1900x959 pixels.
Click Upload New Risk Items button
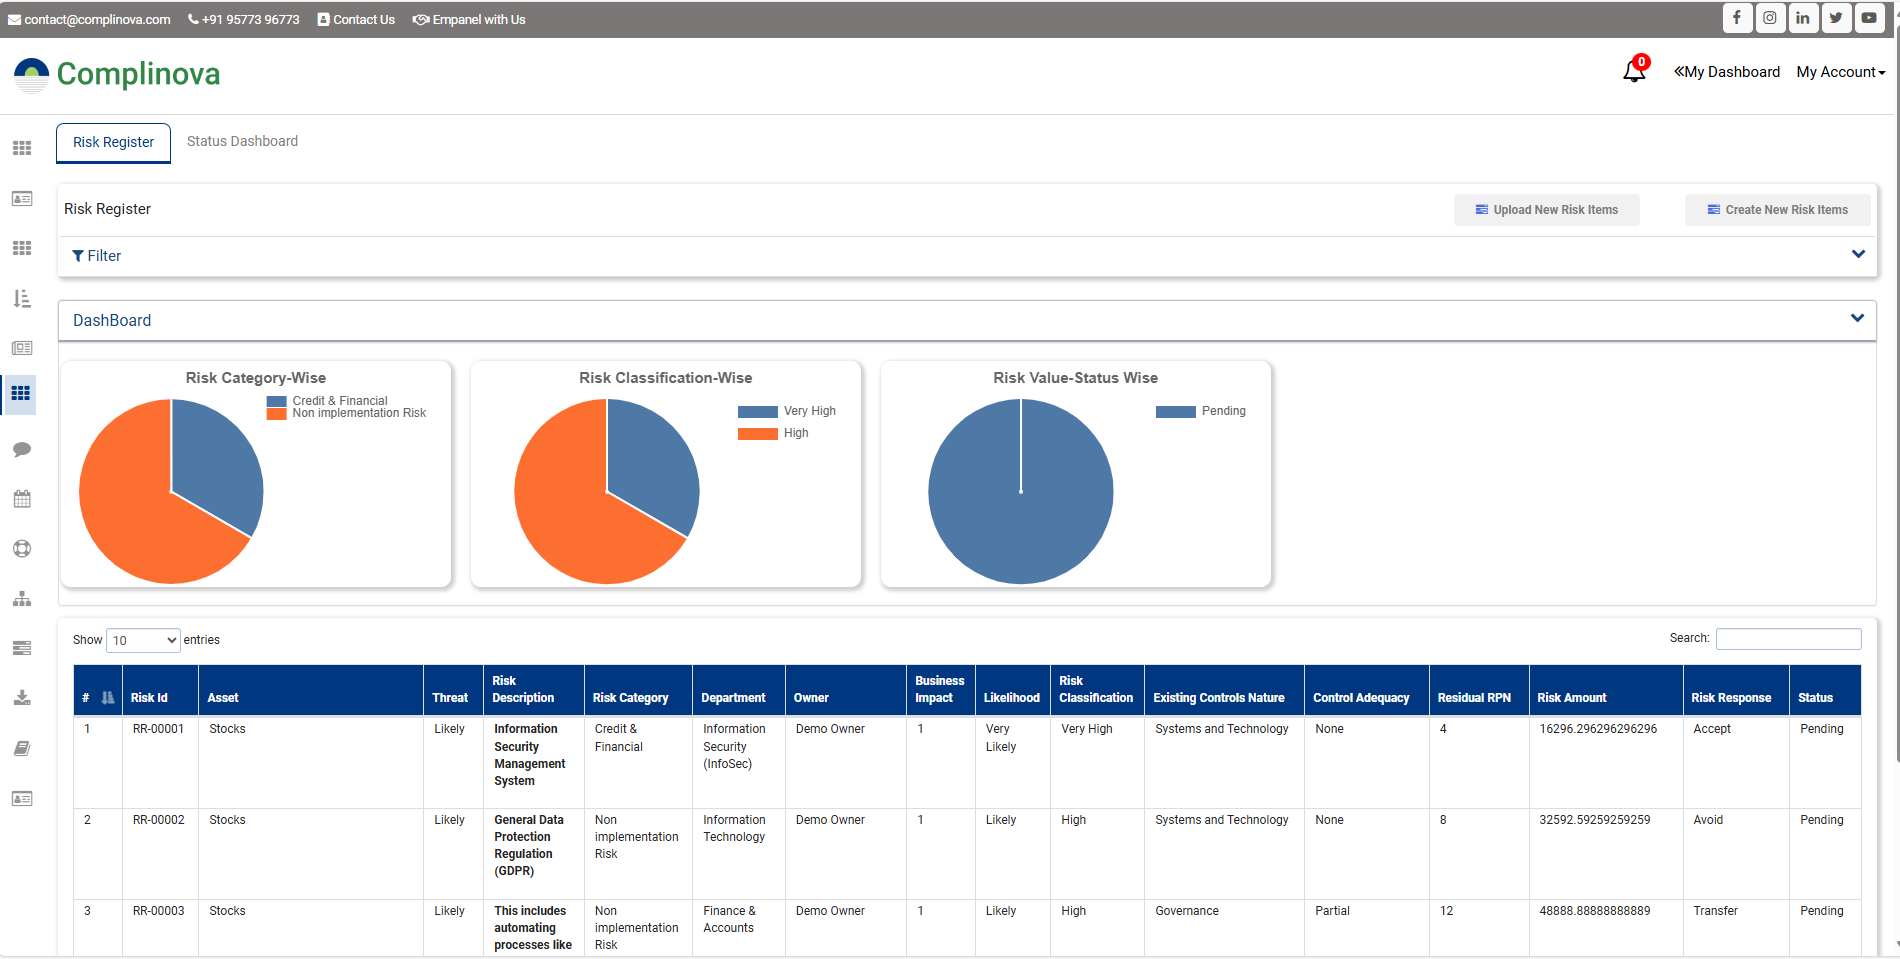(1546, 210)
